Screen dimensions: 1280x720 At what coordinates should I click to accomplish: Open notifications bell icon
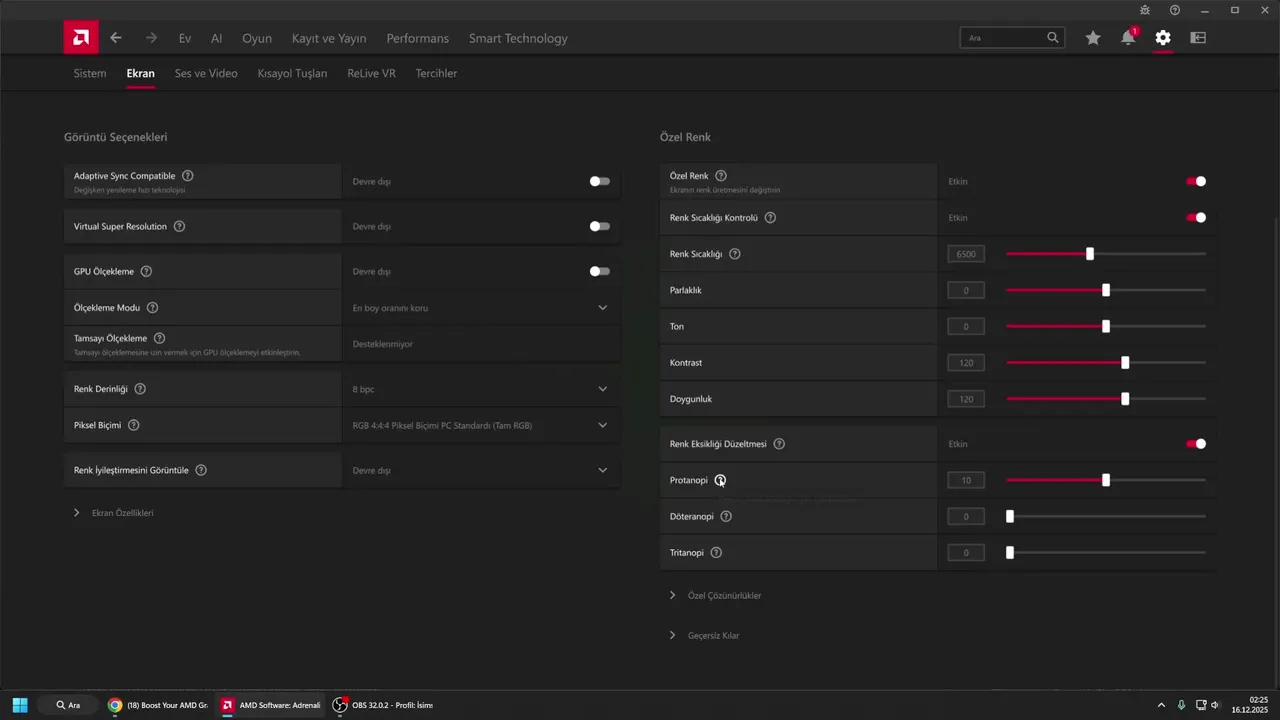[x=1128, y=38]
